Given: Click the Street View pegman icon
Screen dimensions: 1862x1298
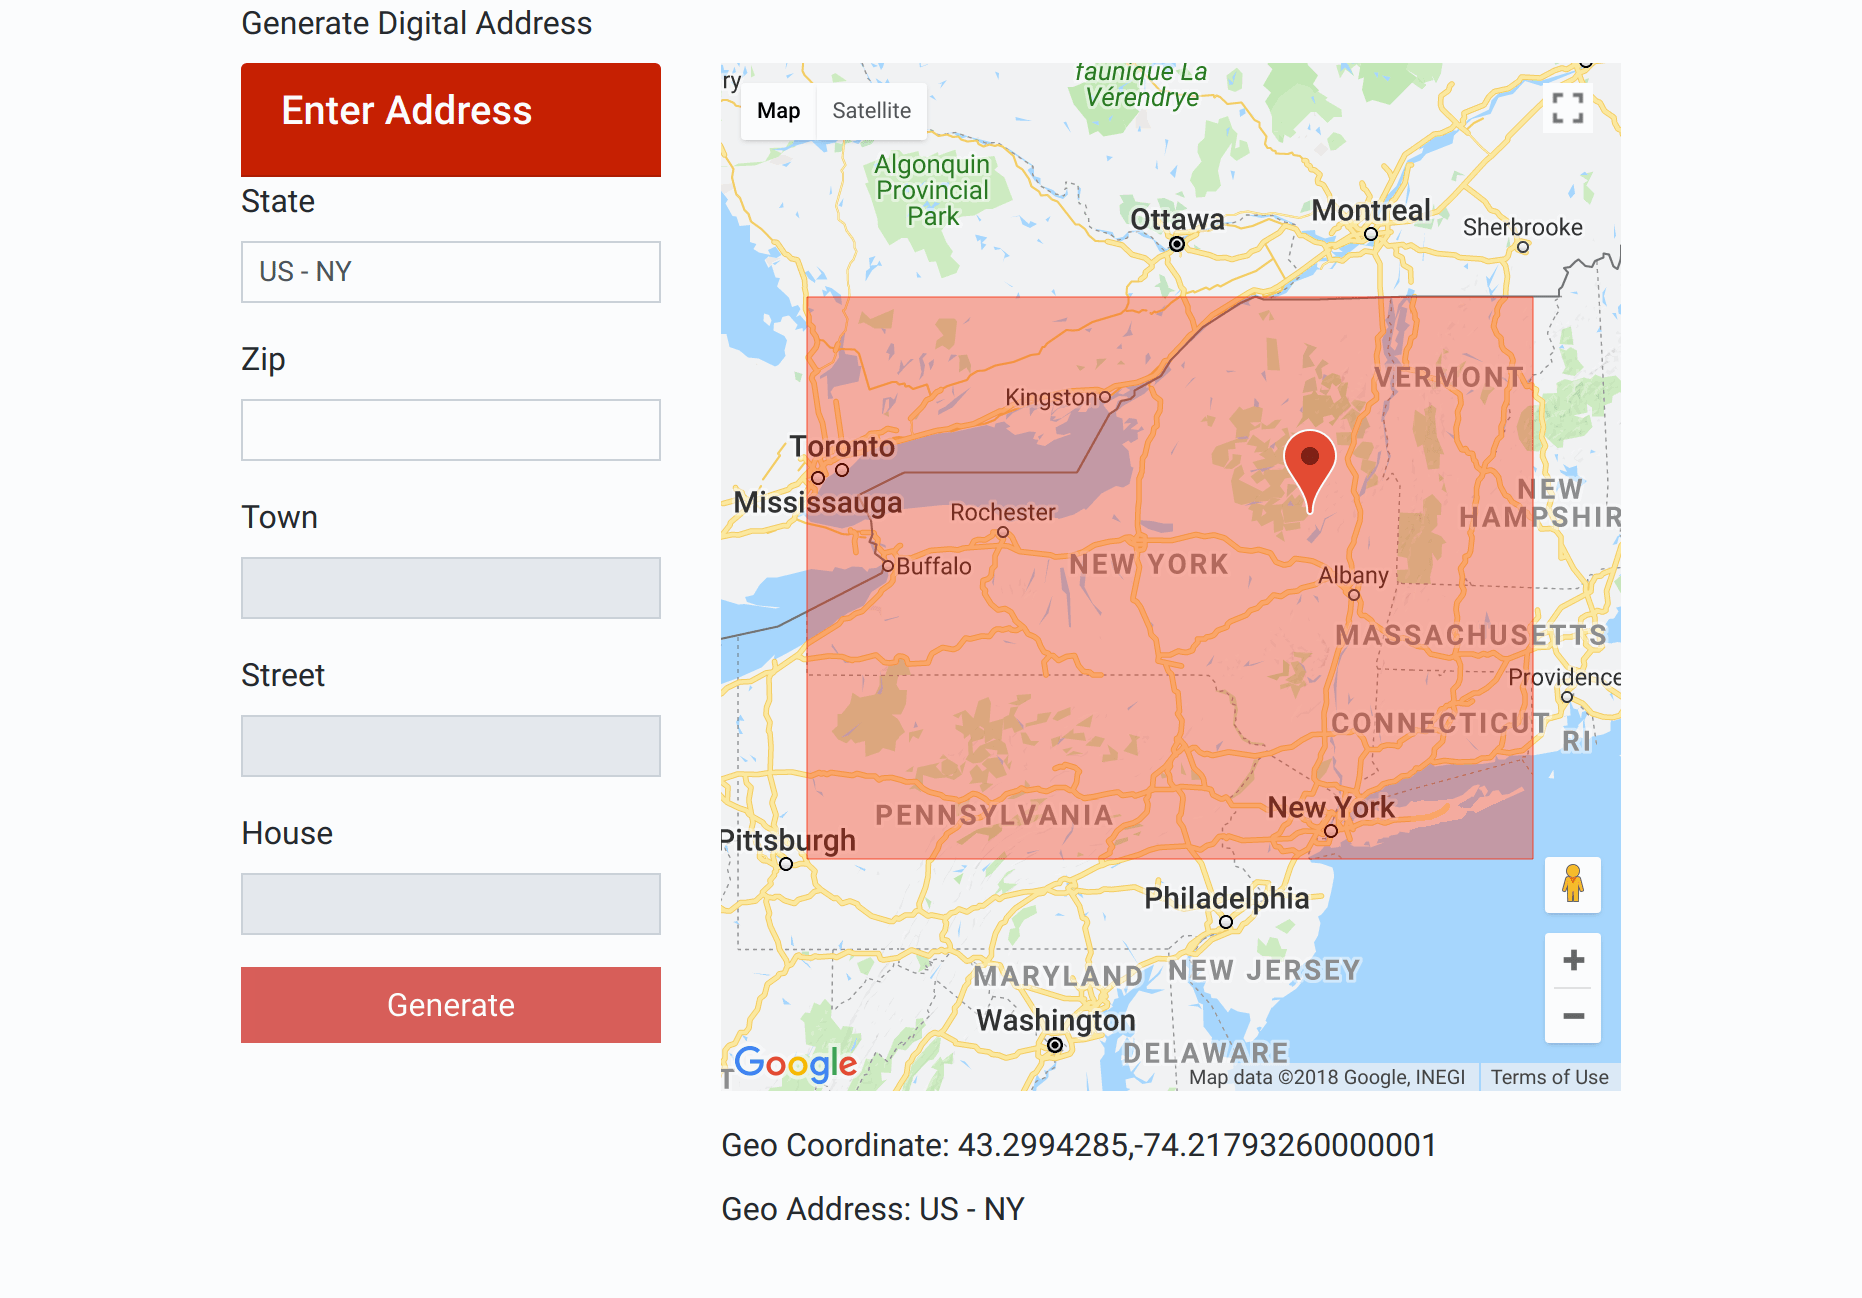Looking at the screenshot, I should pos(1572,885).
